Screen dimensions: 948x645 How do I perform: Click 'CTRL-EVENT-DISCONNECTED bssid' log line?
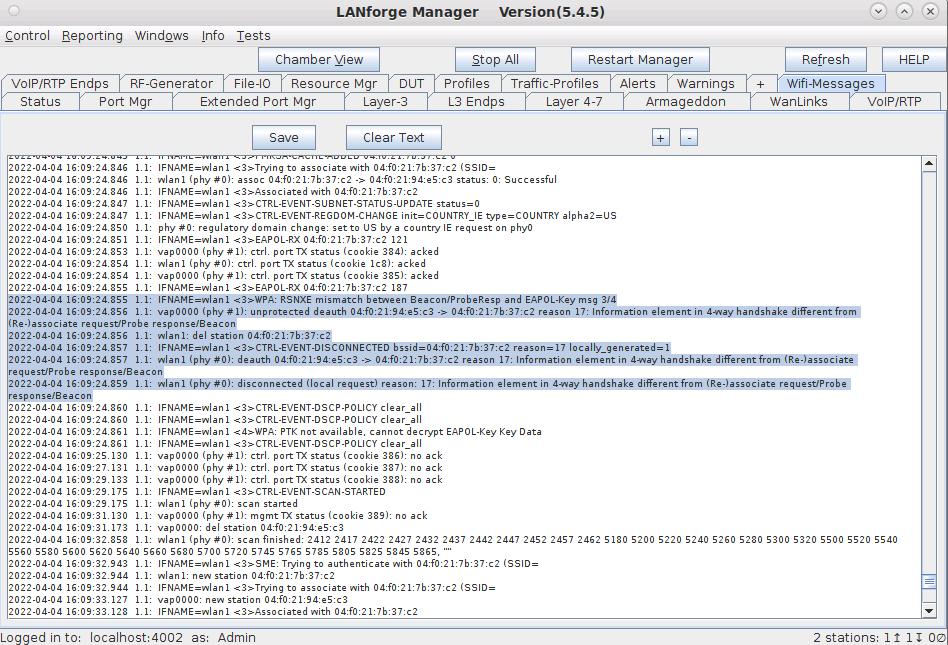[339, 348]
